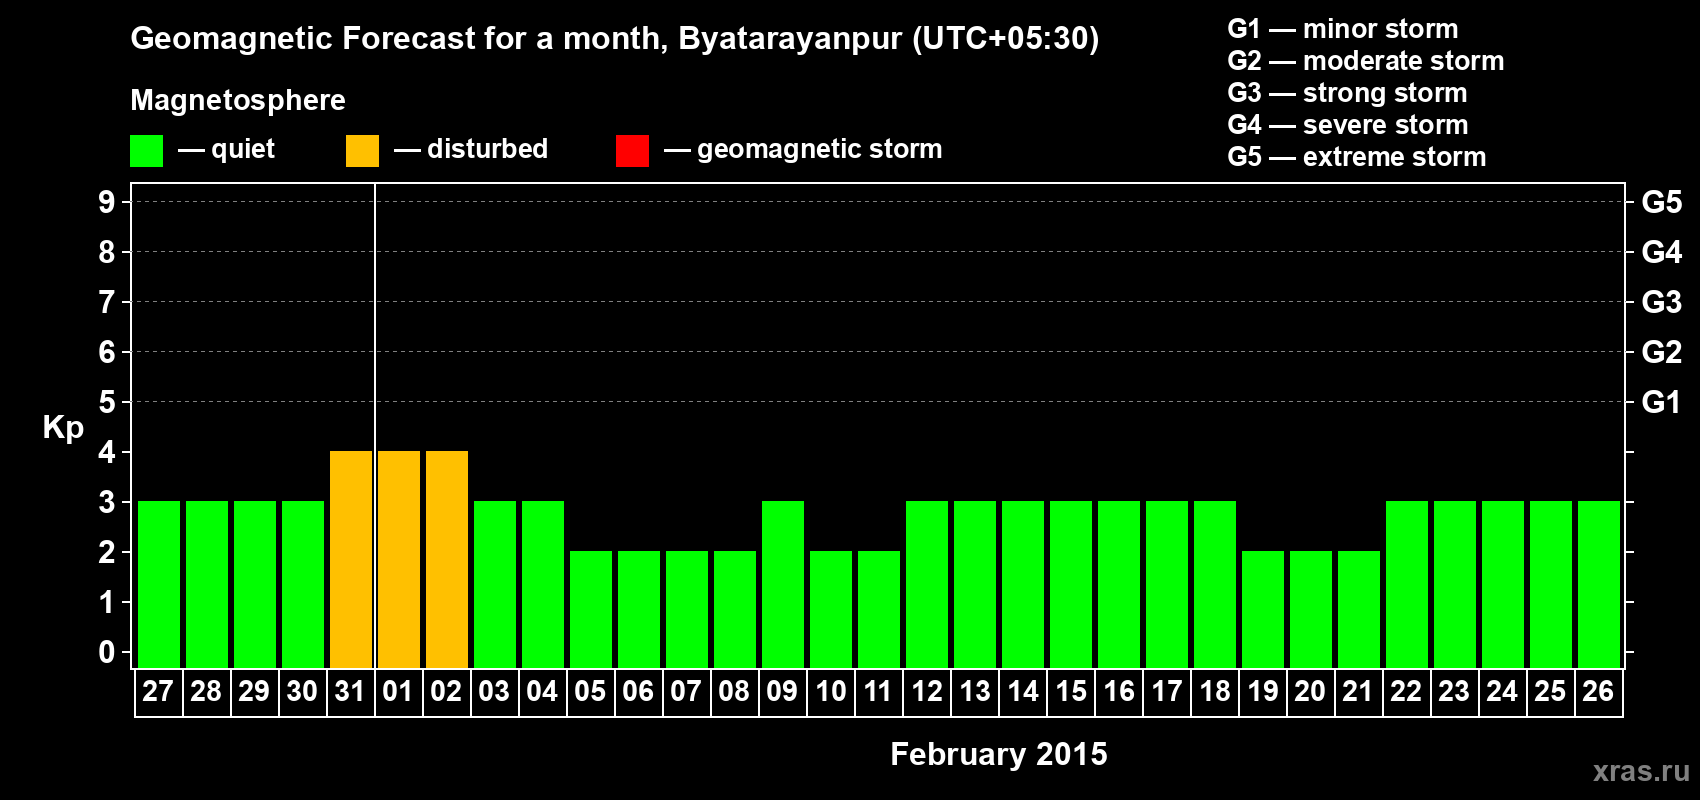Click the 'G1' right-axis label
This screenshot has height=800, width=1700.
point(1662,402)
